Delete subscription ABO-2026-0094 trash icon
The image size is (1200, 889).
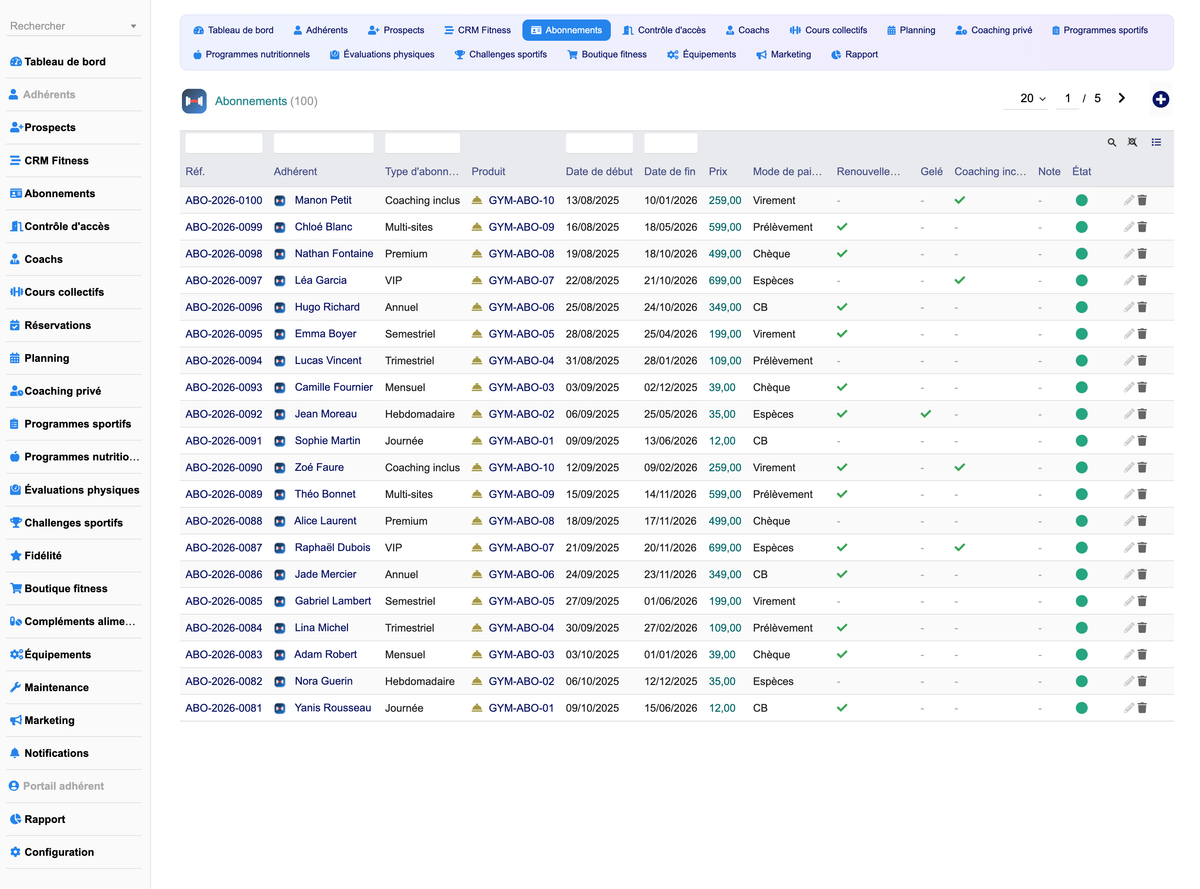(1142, 361)
